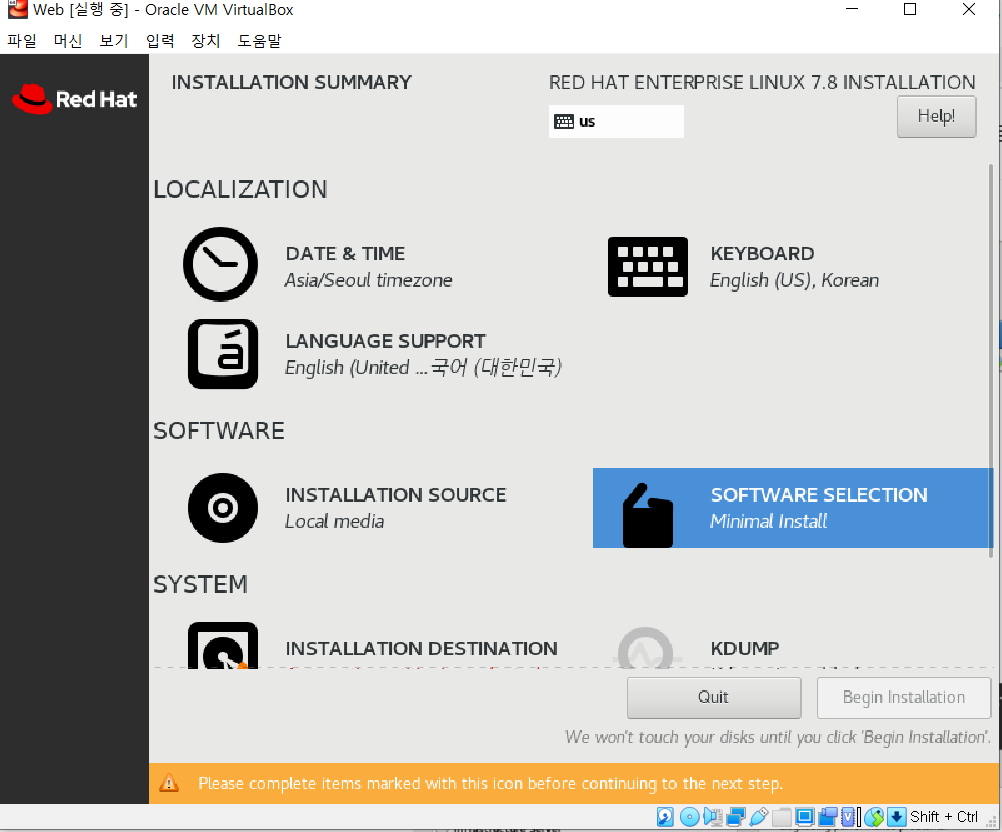Viewport: 1002px width, 832px height.
Task: Click the Begin Installation button
Action: 904,697
